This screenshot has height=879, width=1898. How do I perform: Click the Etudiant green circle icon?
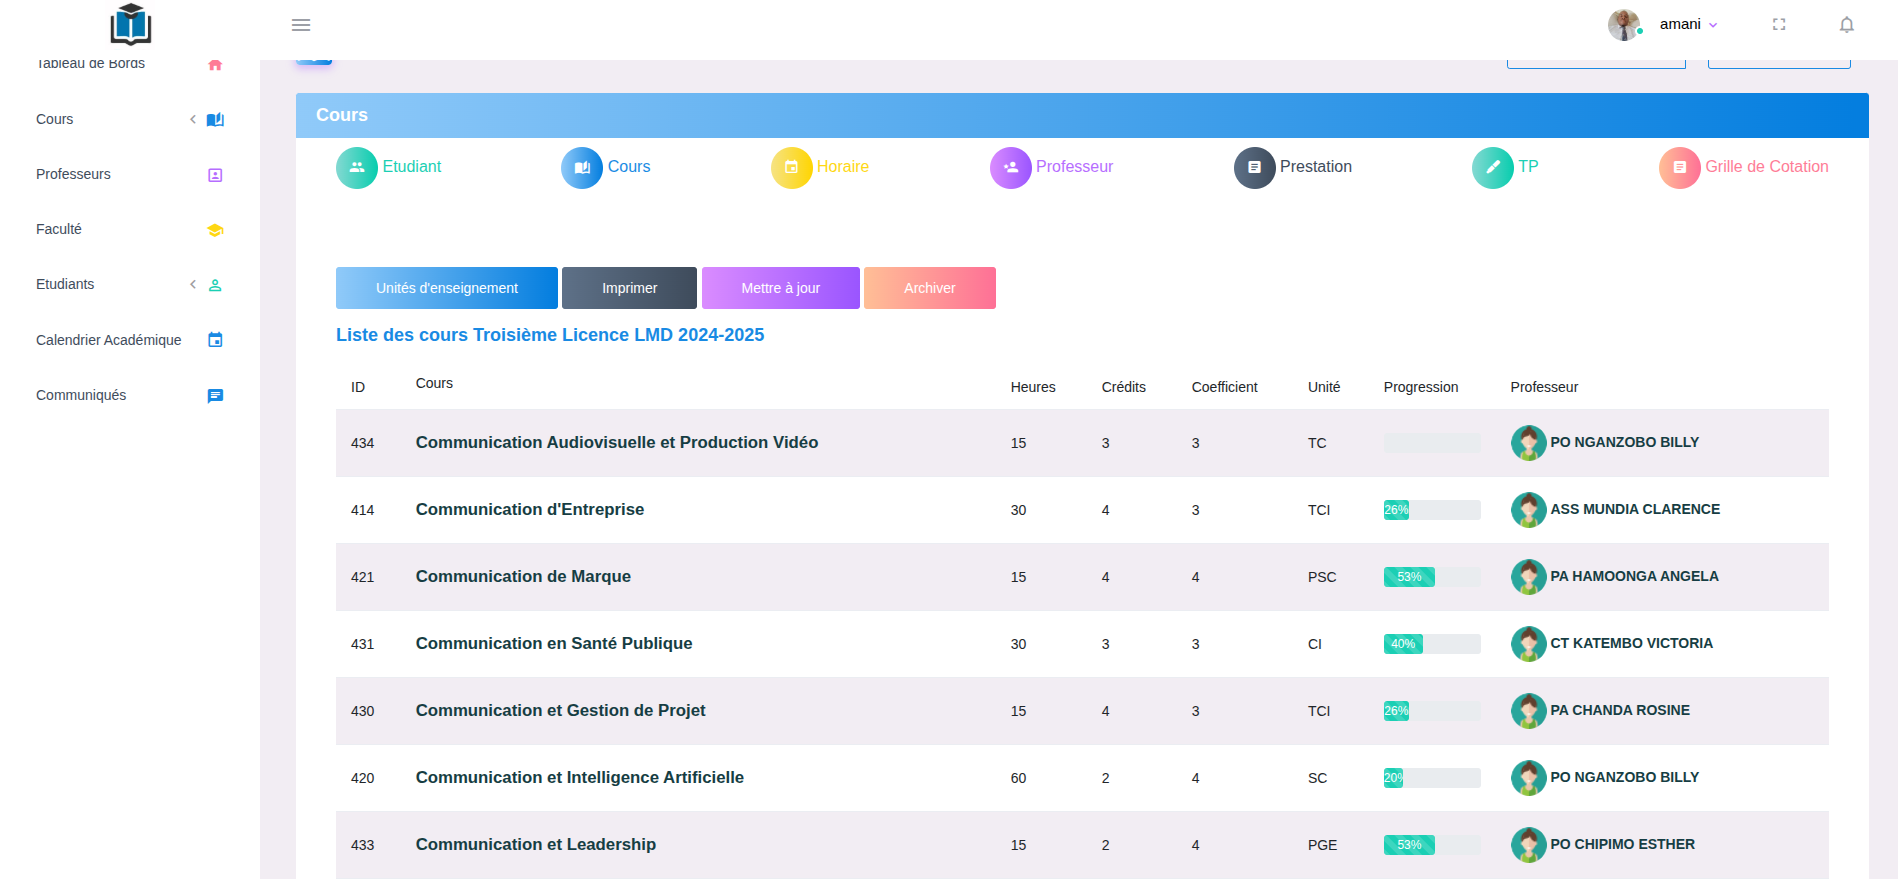pos(357,168)
